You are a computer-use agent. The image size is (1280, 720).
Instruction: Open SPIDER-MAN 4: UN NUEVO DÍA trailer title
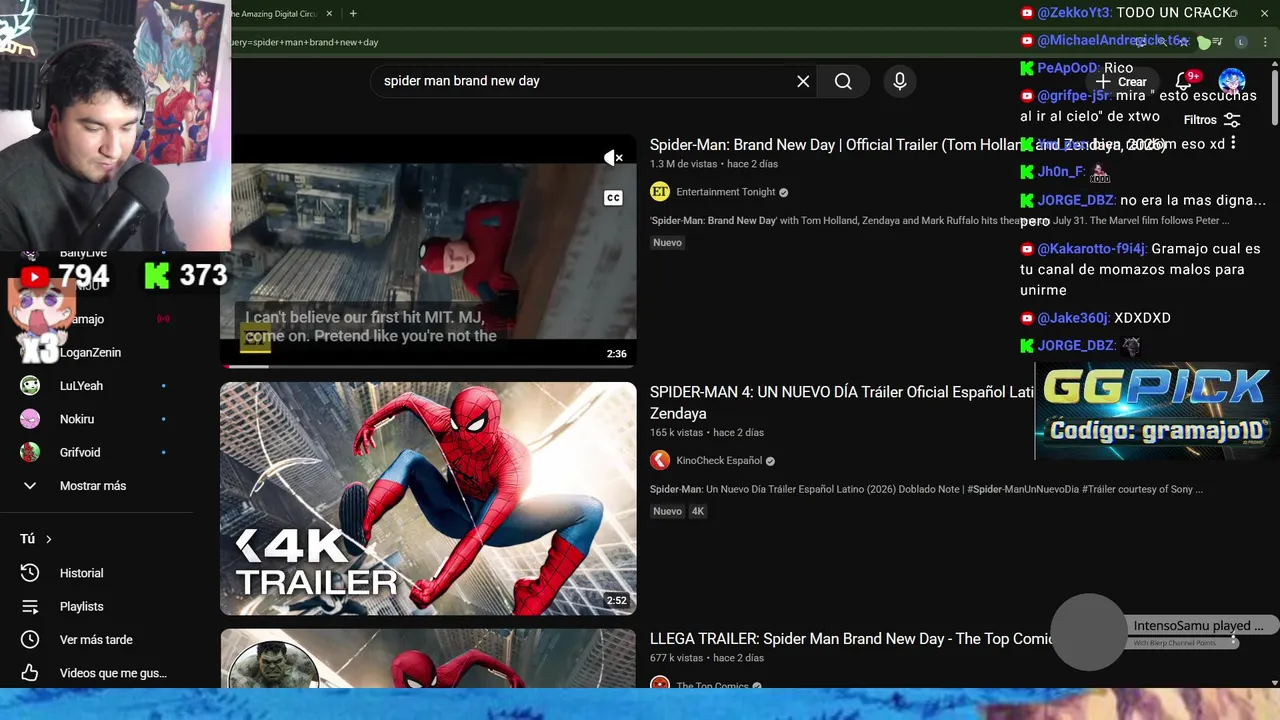(840, 402)
